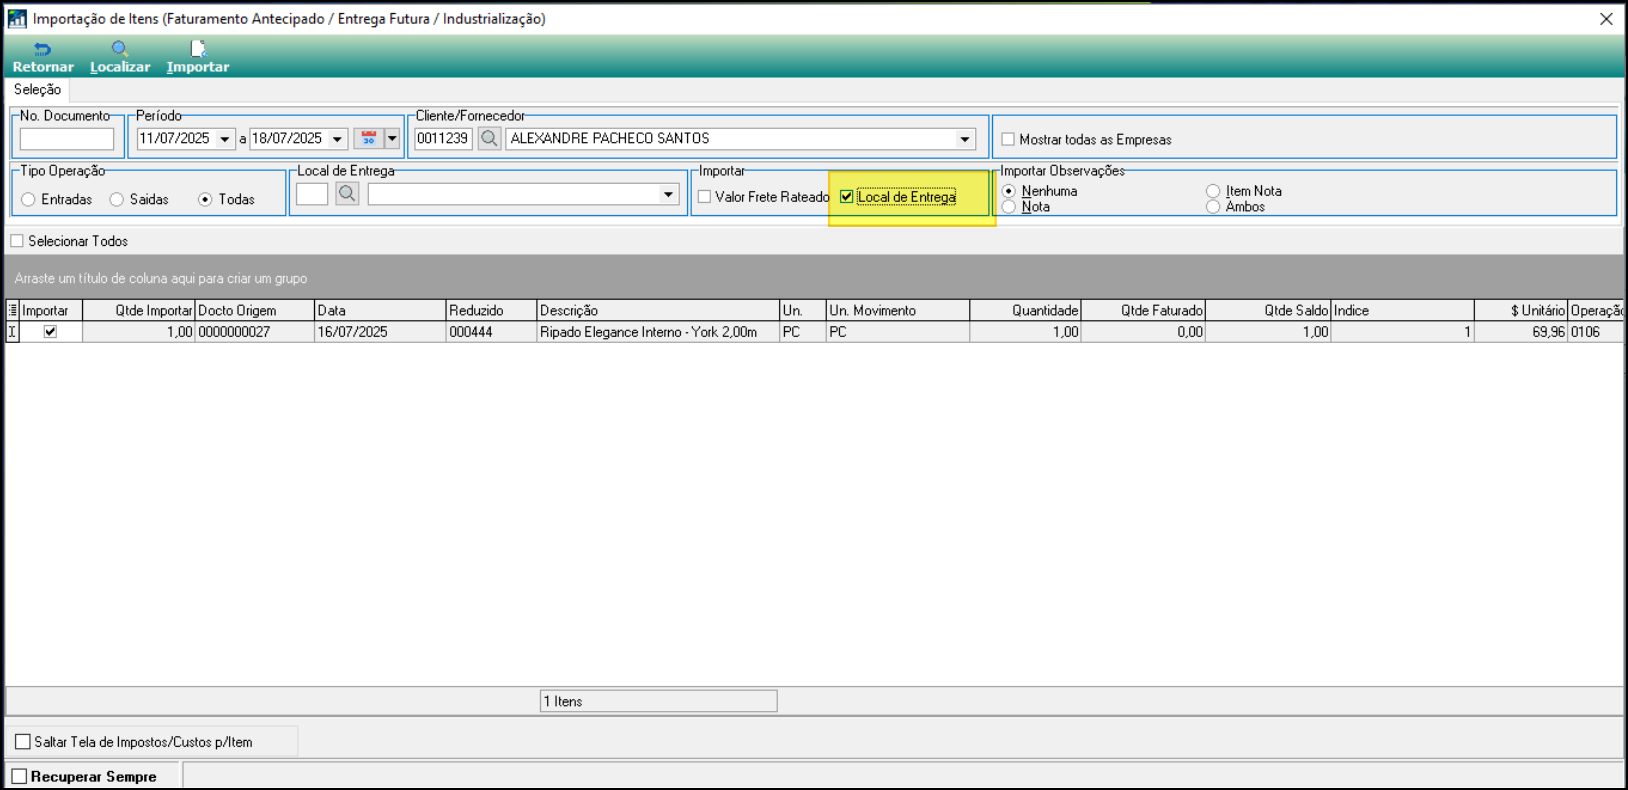Sort by the Indice column header
The image size is (1628, 790).
click(1402, 311)
